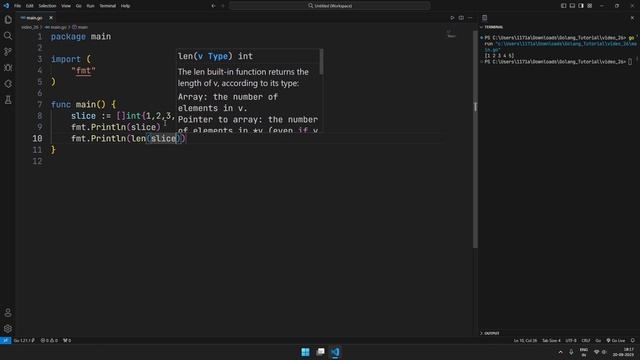Click the Run Code play button
The width and height of the screenshot is (640, 360).
point(452,18)
